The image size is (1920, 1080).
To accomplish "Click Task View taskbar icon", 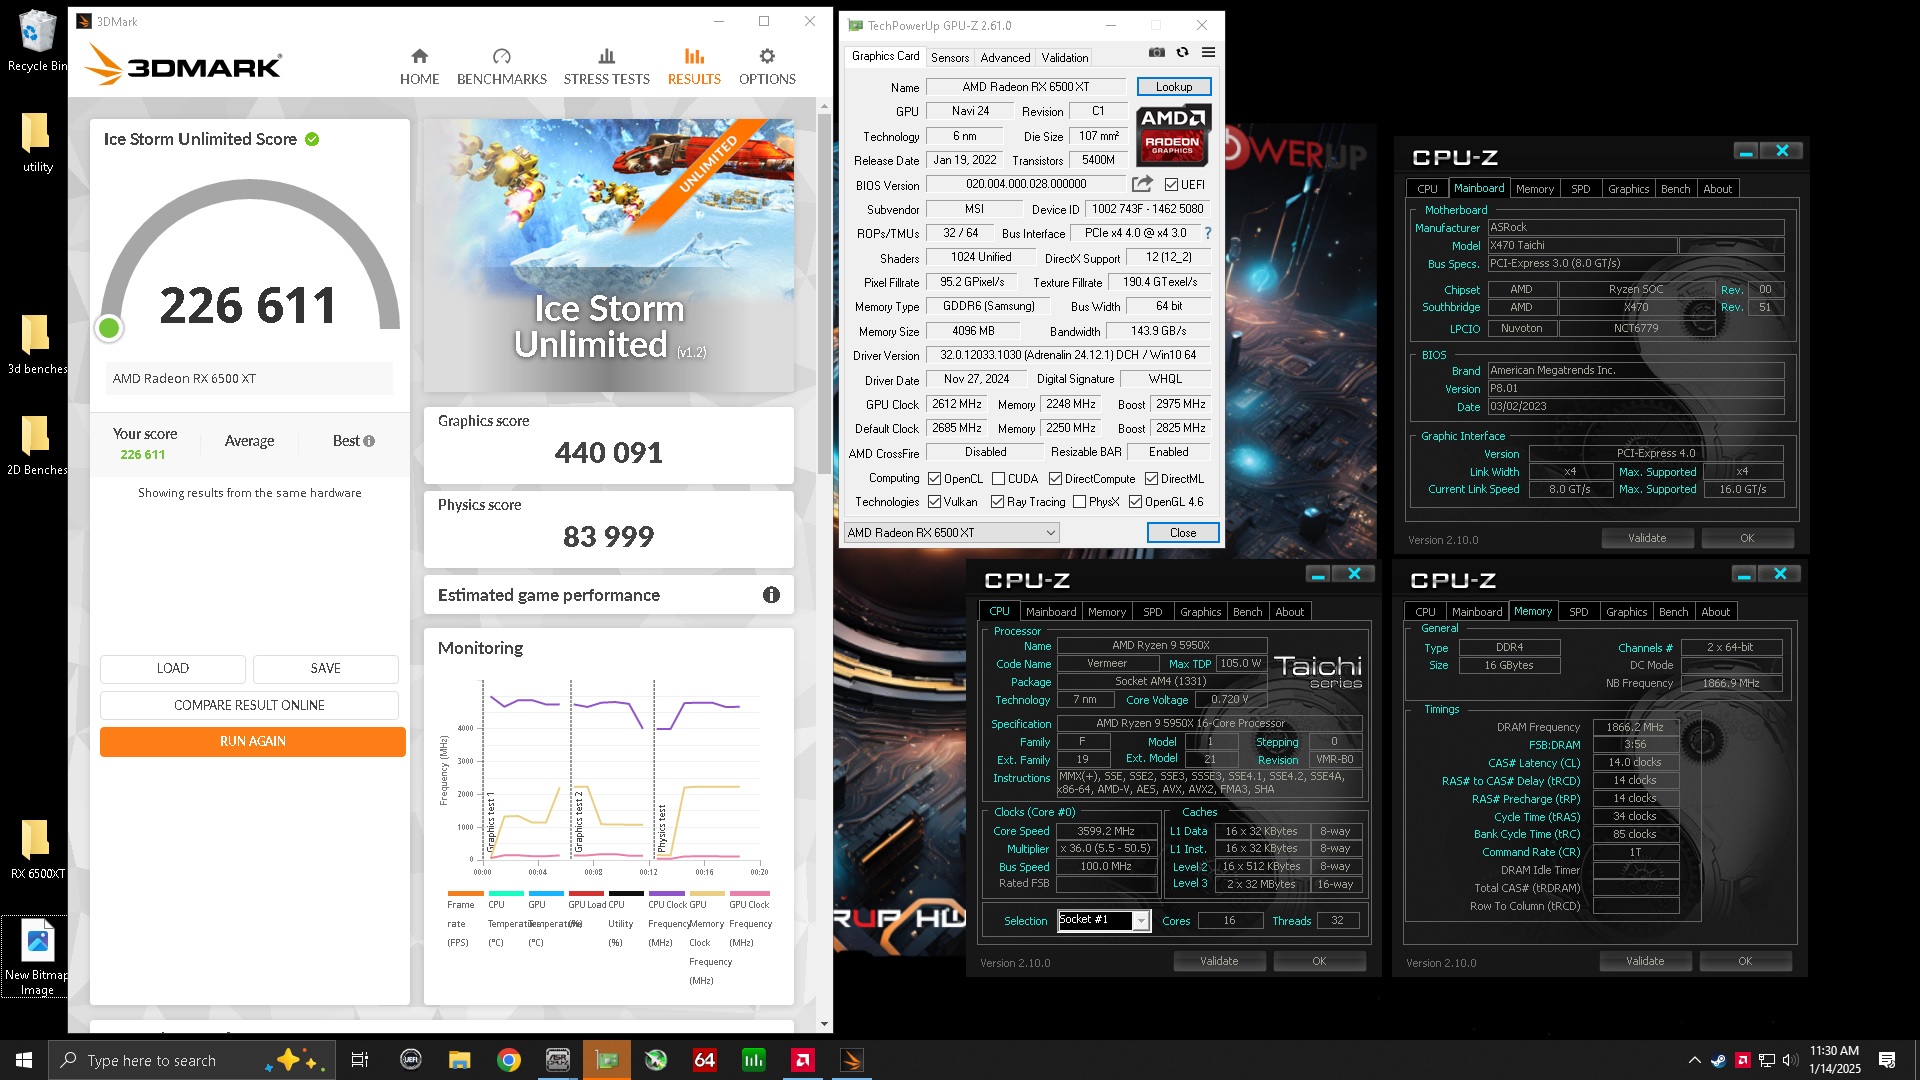I will (x=360, y=1060).
